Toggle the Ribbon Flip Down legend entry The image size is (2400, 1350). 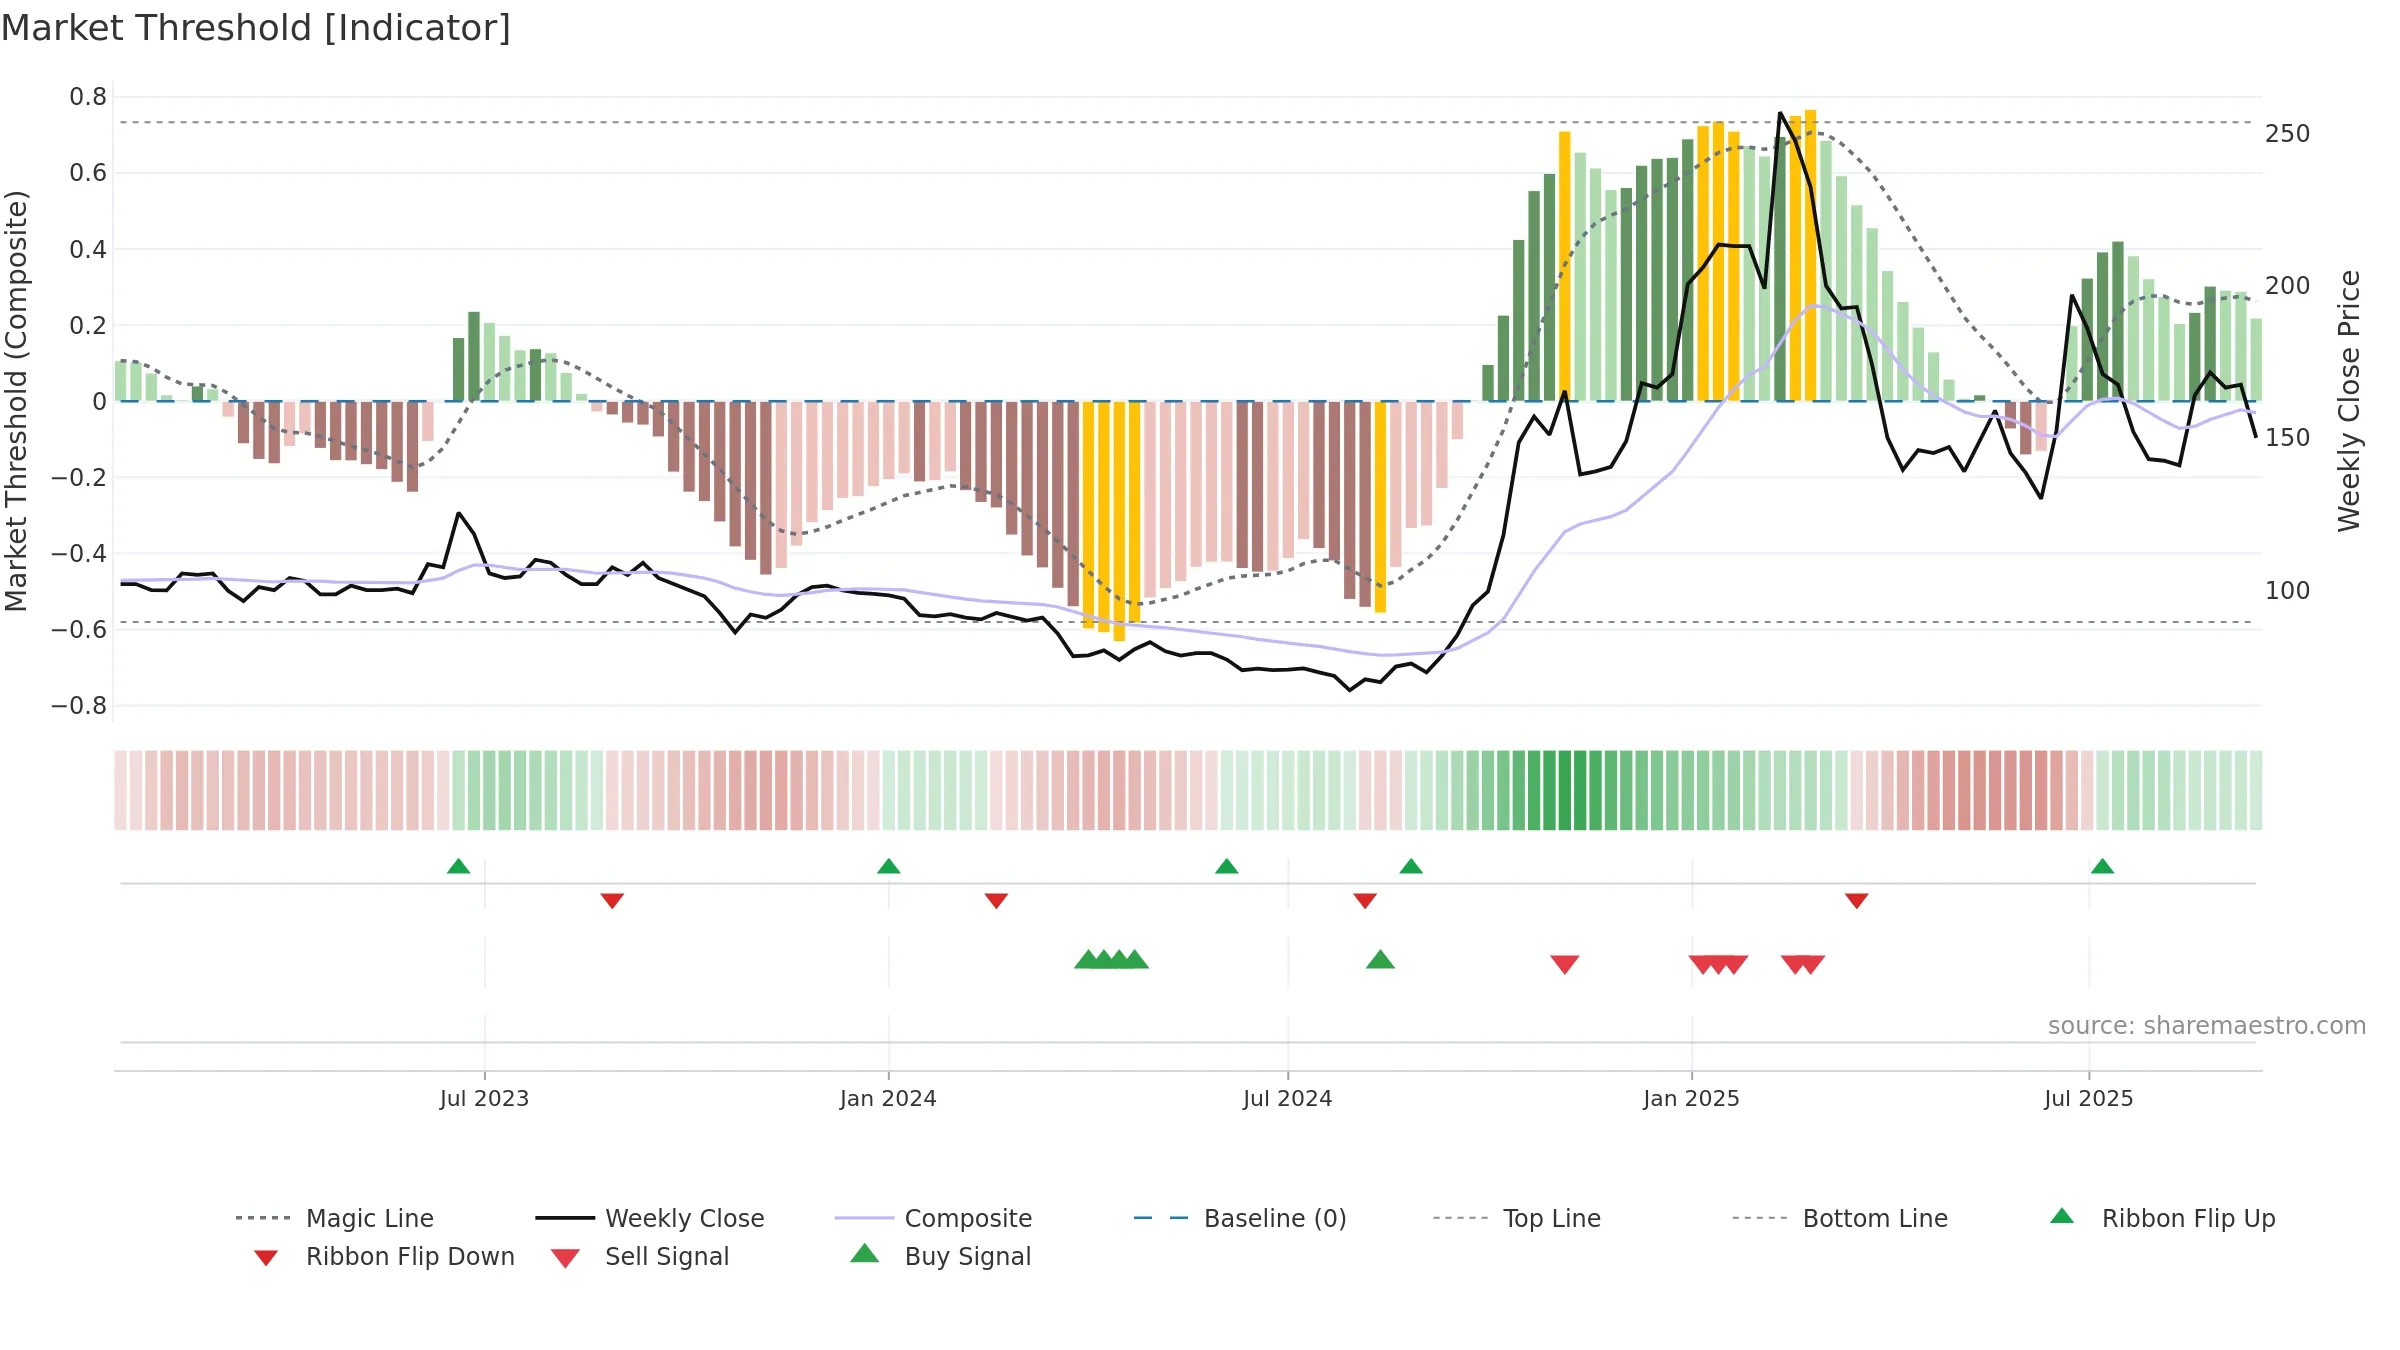coord(384,1257)
